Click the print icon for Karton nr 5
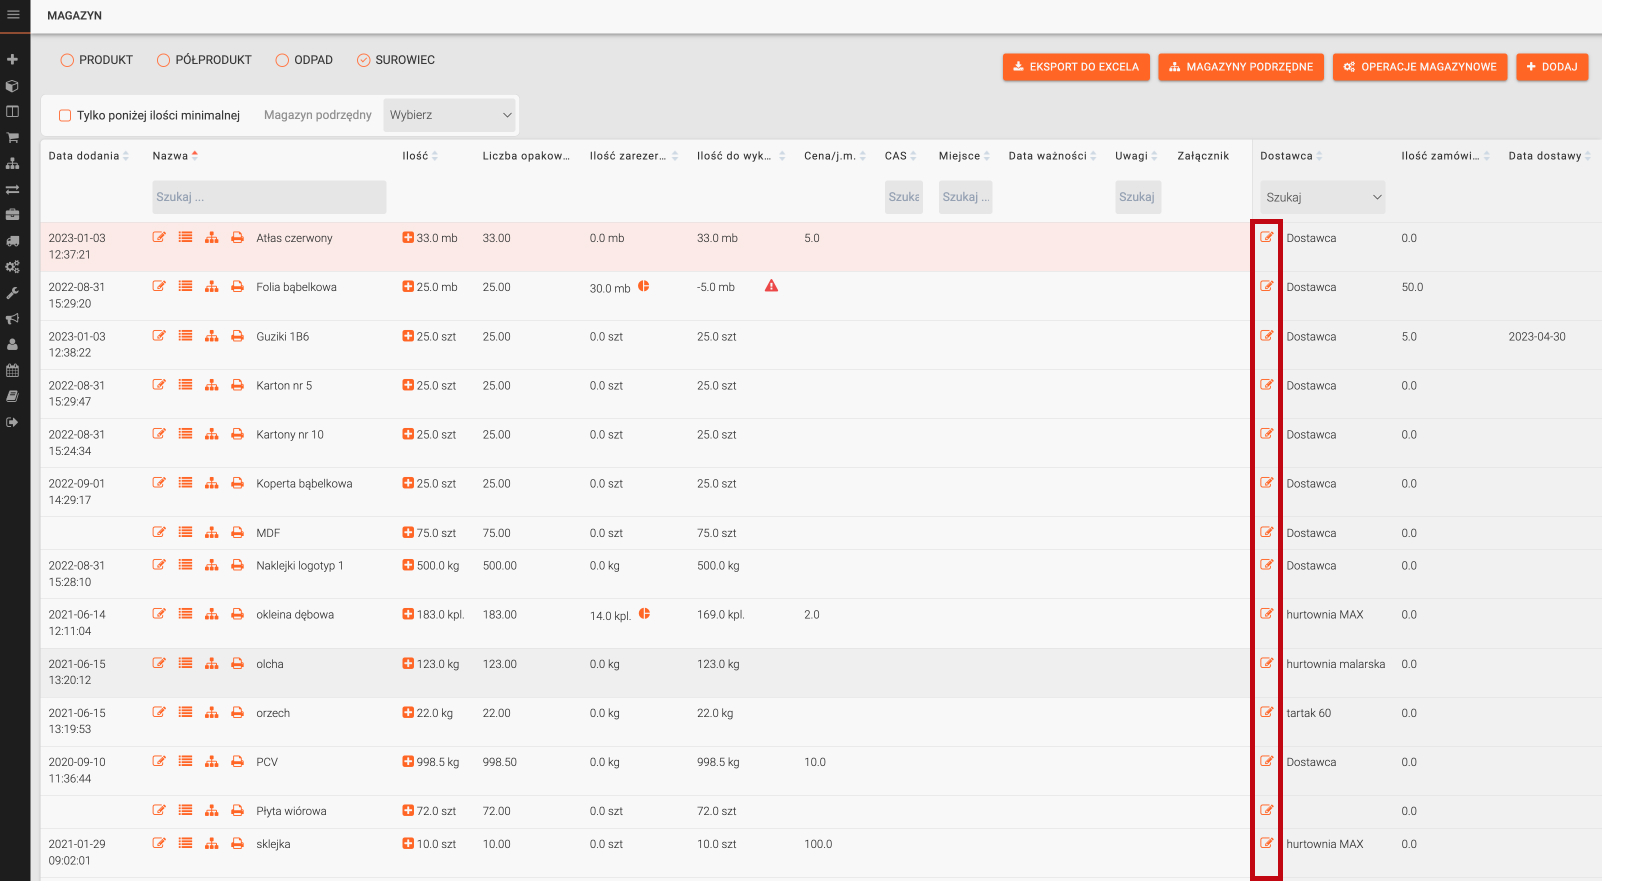Screen dimensions: 1625x889 [237, 386]
